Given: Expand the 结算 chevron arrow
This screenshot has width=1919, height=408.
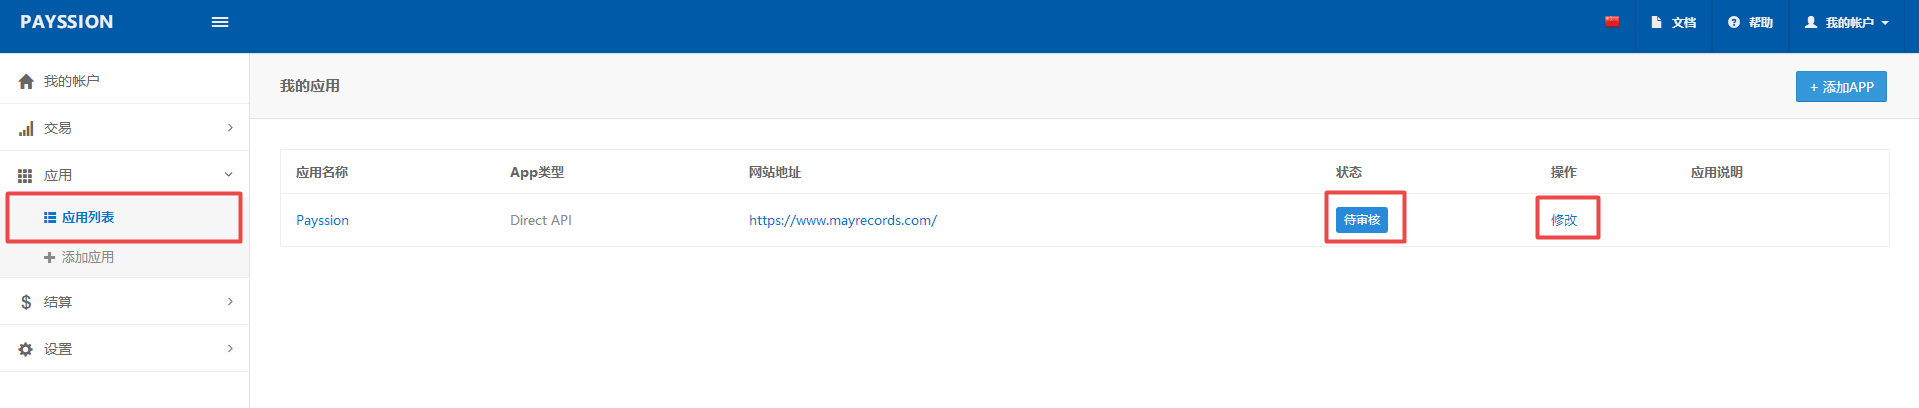Looking at the screenshot, I should tap(230, 302).
